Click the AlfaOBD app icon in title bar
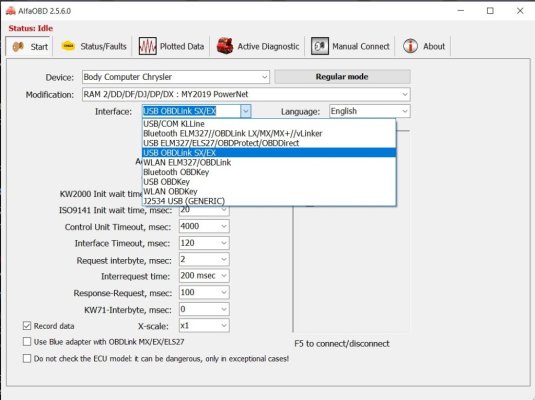 pos(11,11)
